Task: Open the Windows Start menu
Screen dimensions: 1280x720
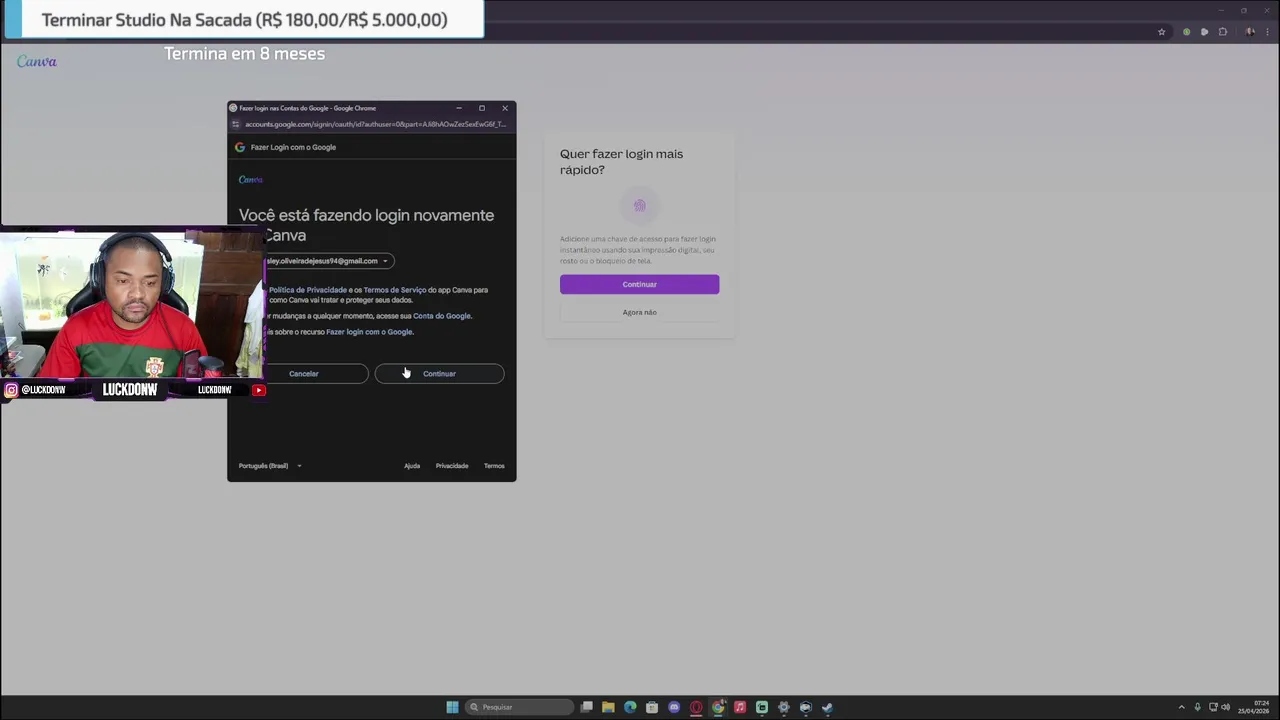Action: tap(452, 707)
